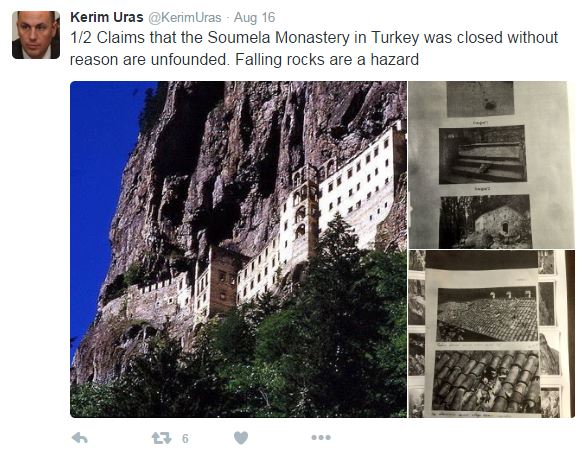Click the tweet text about Soumela Monastery claims
585x453 pixels.
point(314,49)
